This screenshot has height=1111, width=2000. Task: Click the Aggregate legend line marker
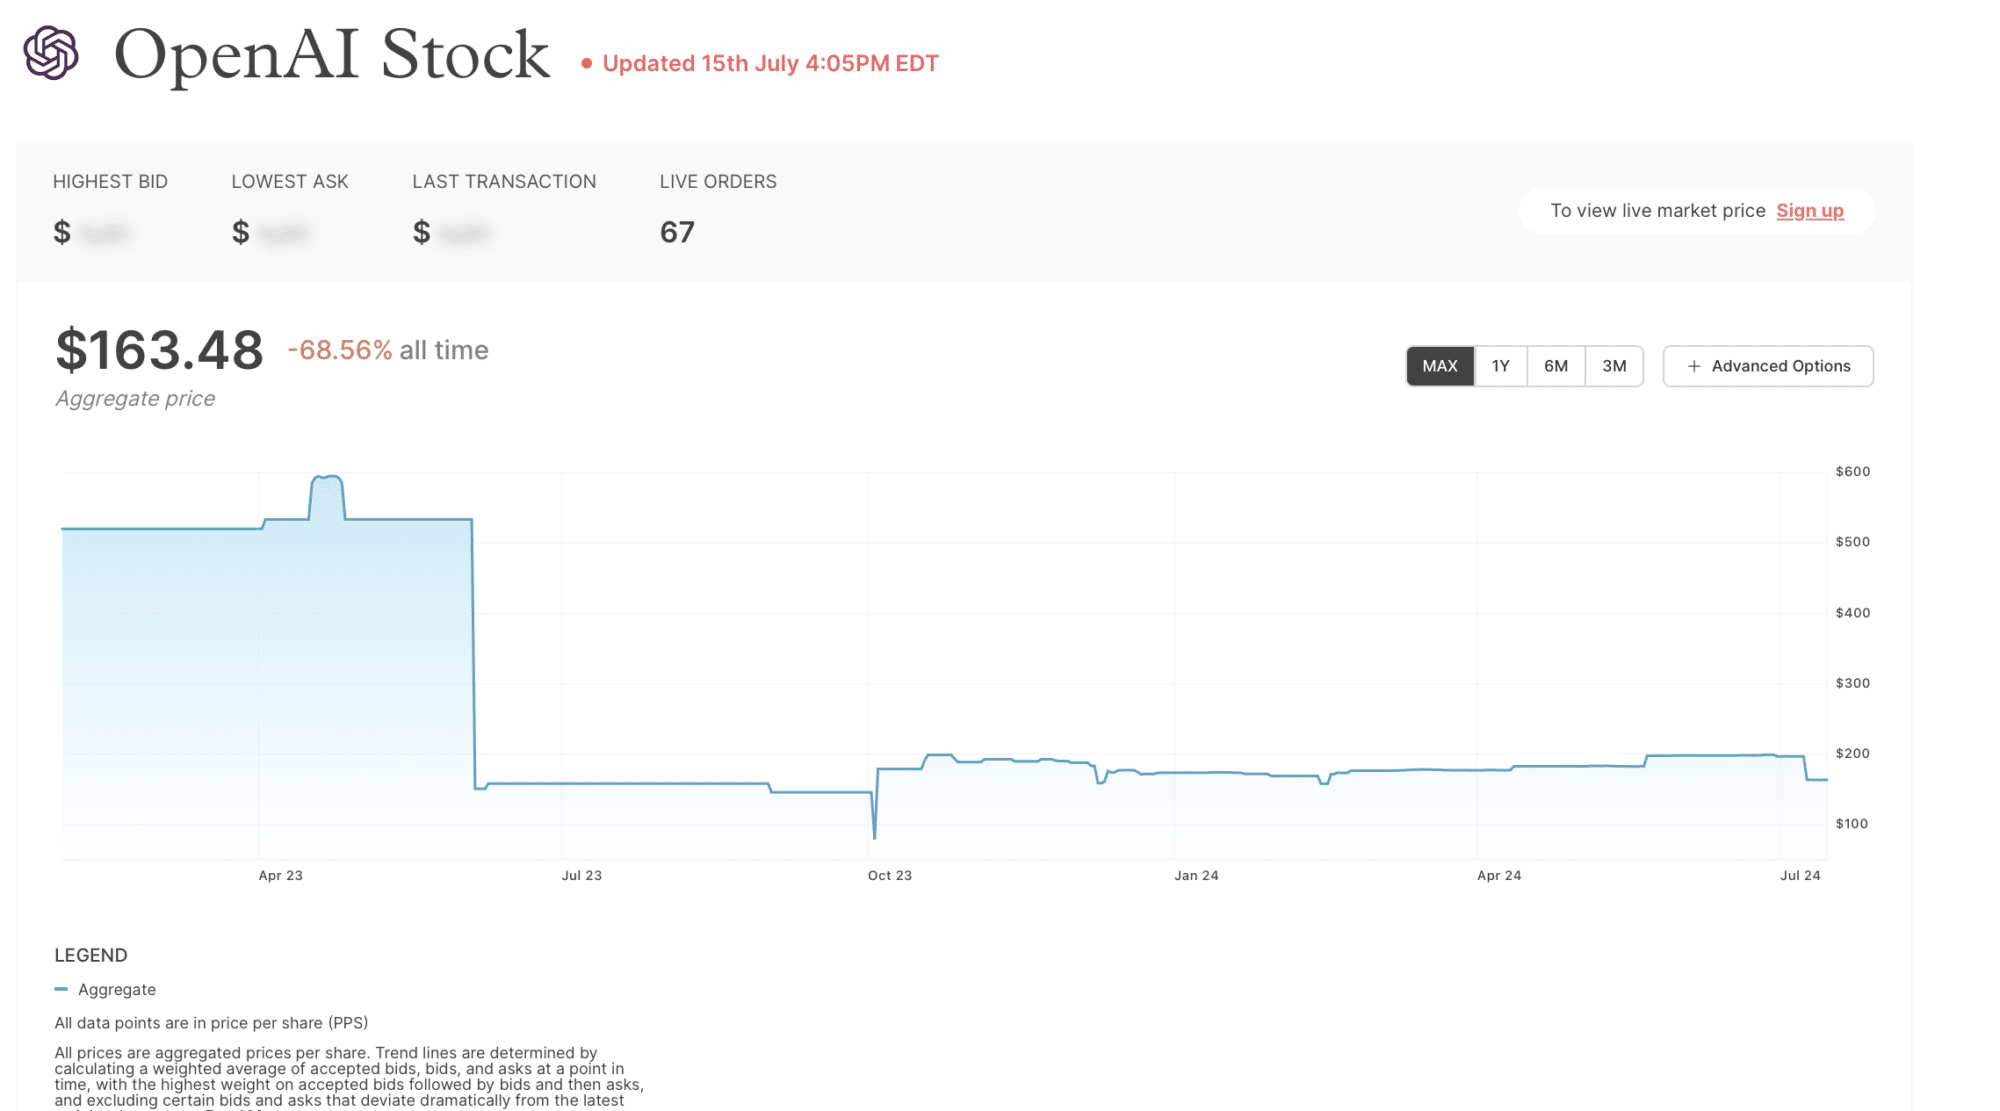point(61,989)
